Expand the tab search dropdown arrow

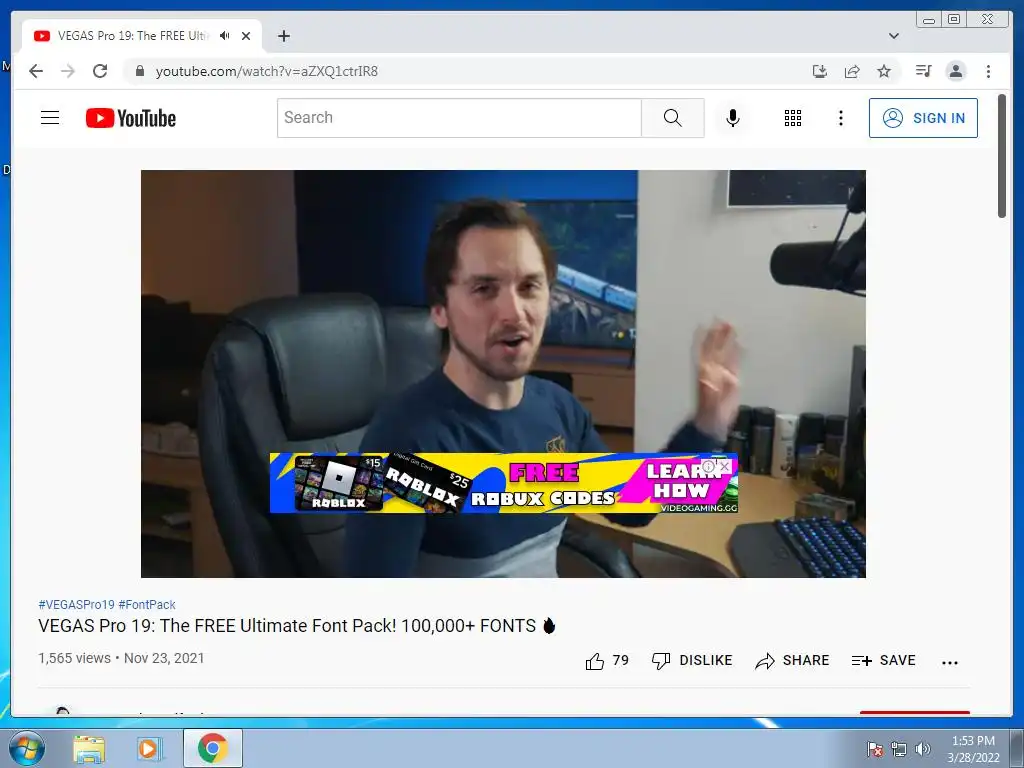(894, 36)
